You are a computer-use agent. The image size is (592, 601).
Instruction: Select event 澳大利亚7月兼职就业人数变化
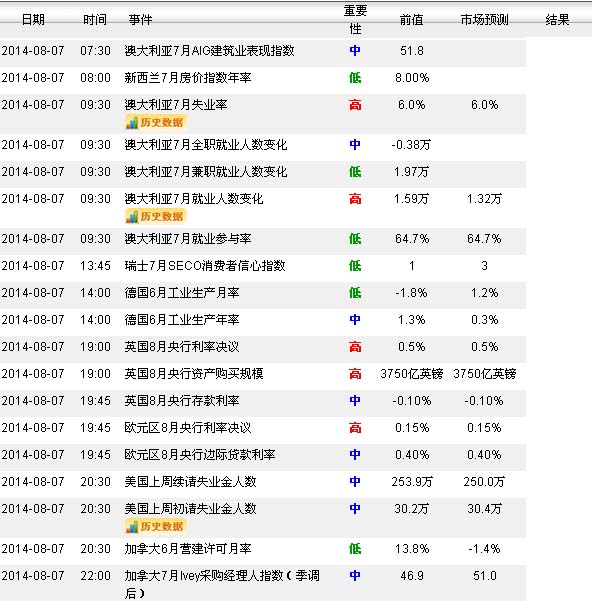point(206,172)
